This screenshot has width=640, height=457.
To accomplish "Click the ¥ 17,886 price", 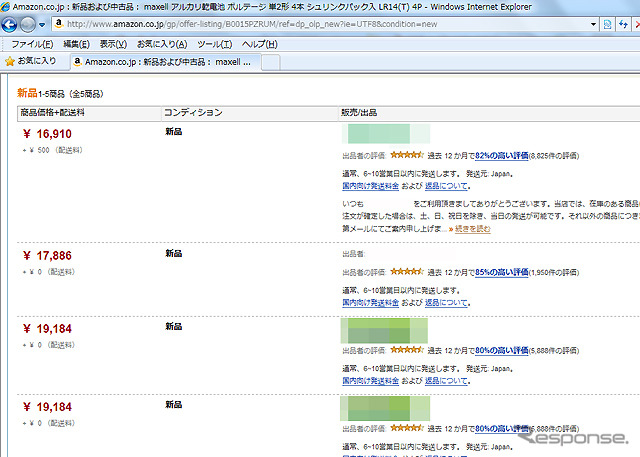I will tap(47, 256).
